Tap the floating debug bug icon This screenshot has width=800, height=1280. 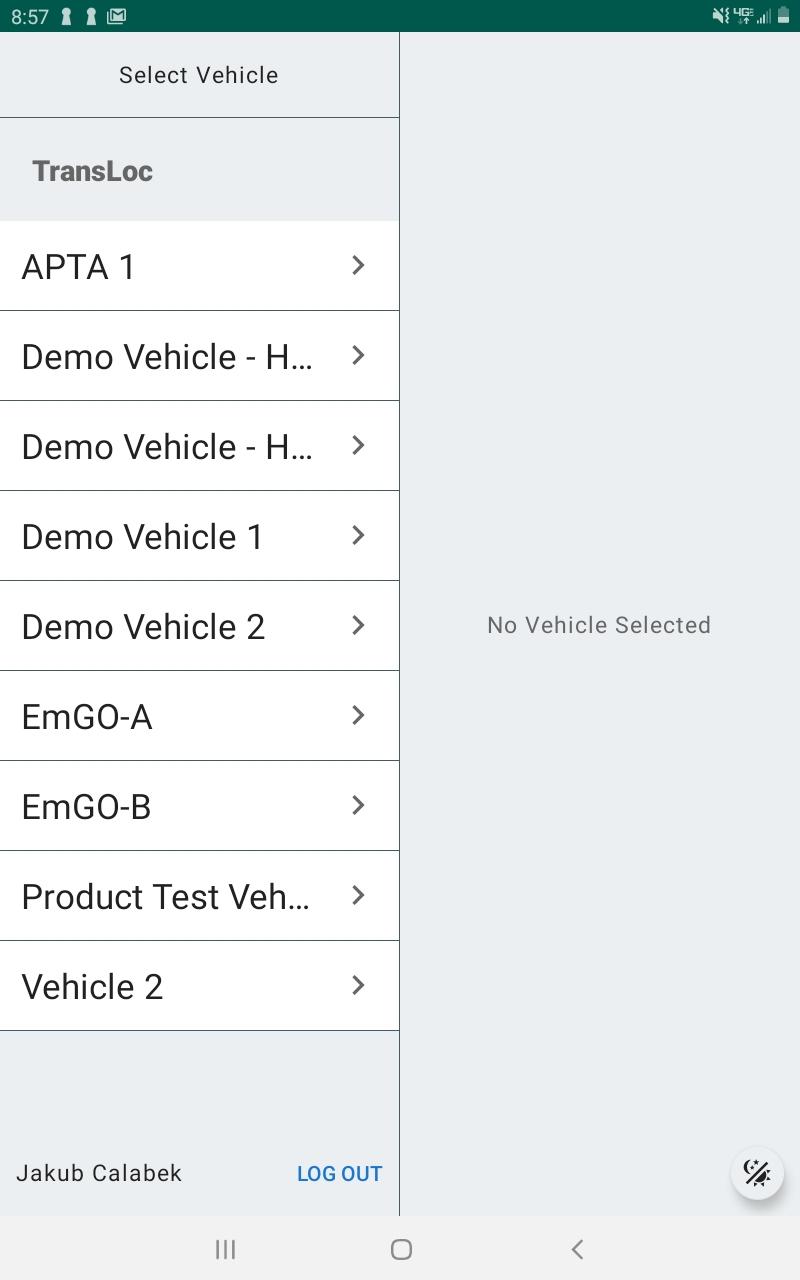point(757,1172)
